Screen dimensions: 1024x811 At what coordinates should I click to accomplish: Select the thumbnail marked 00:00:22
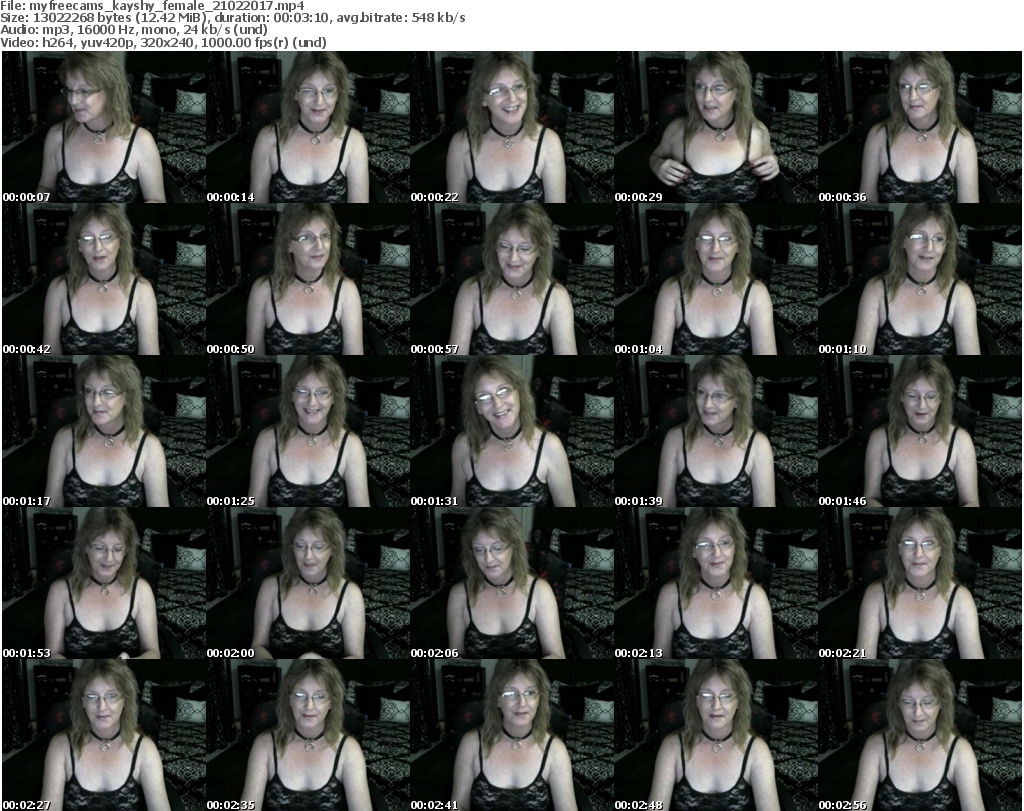coord(511,127)
